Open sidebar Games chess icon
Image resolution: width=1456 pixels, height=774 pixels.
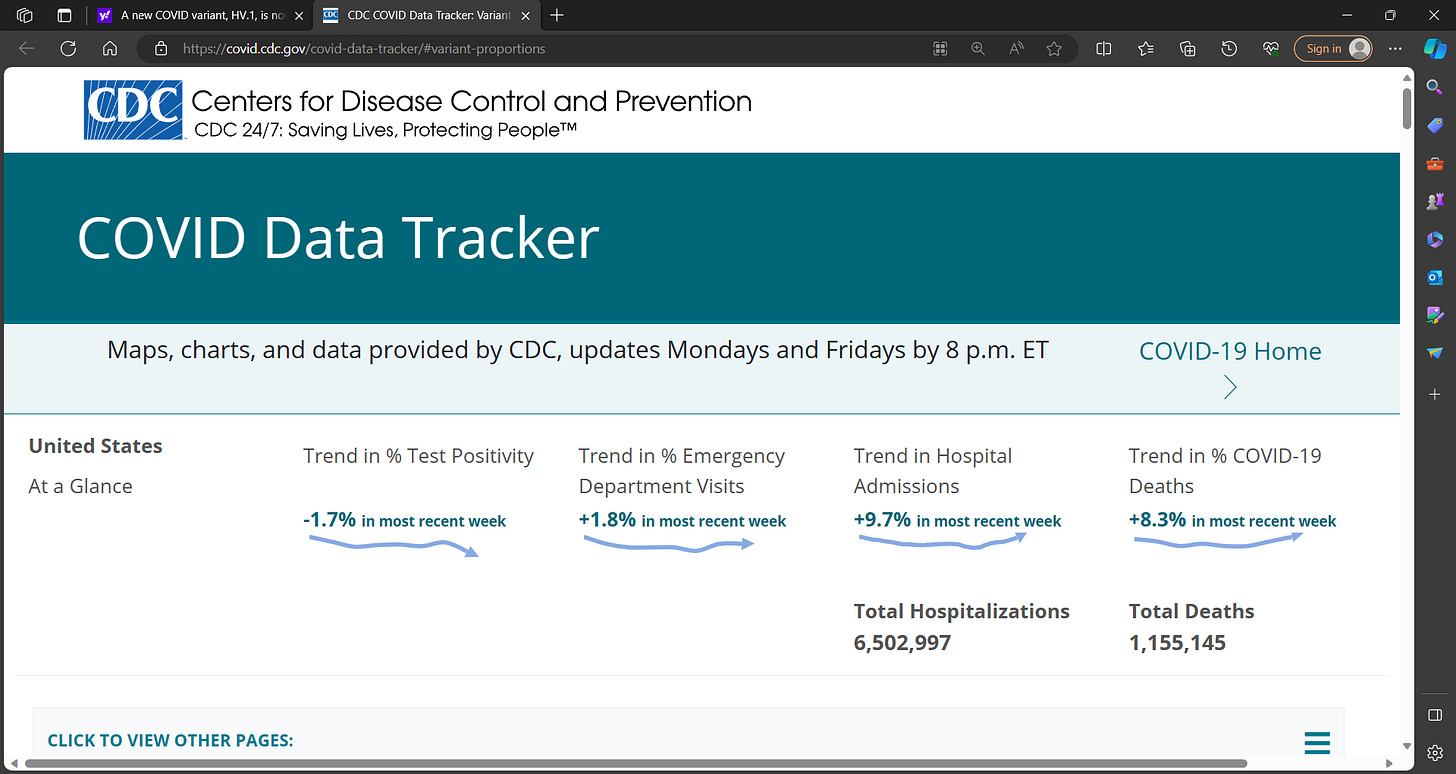1434,201
